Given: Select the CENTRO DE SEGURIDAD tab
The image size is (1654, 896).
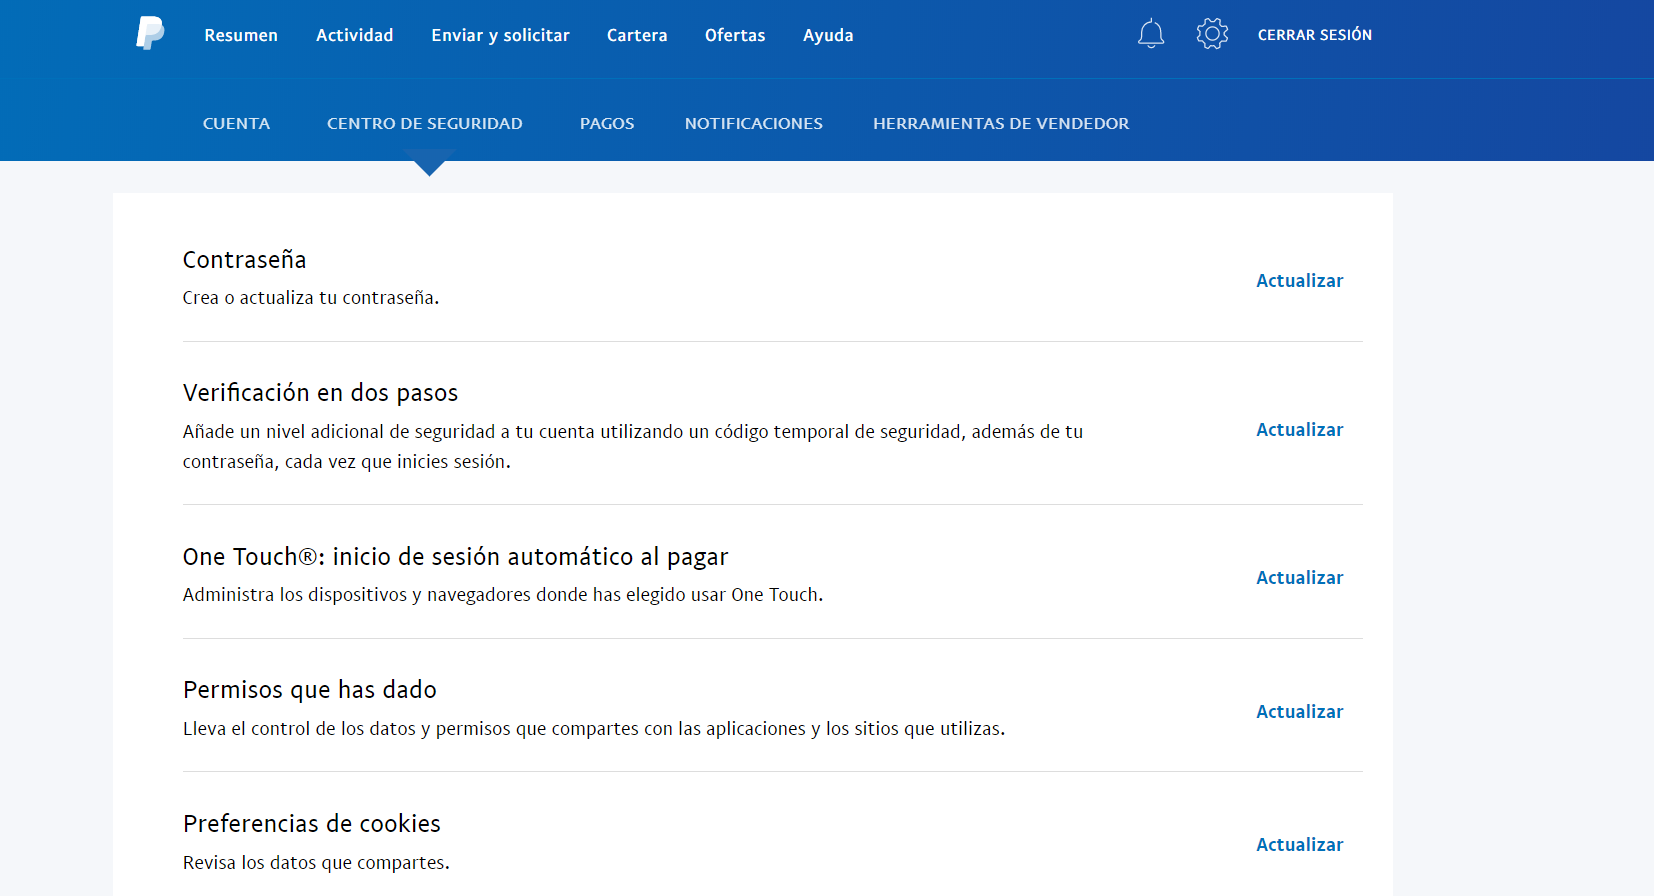Looking at the screenshot, I should 424,123.
